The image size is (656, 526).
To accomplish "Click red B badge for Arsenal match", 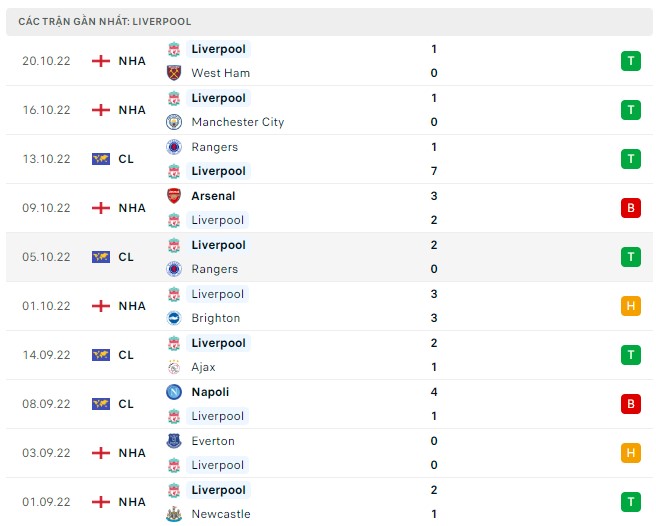I will coord(630,208).
